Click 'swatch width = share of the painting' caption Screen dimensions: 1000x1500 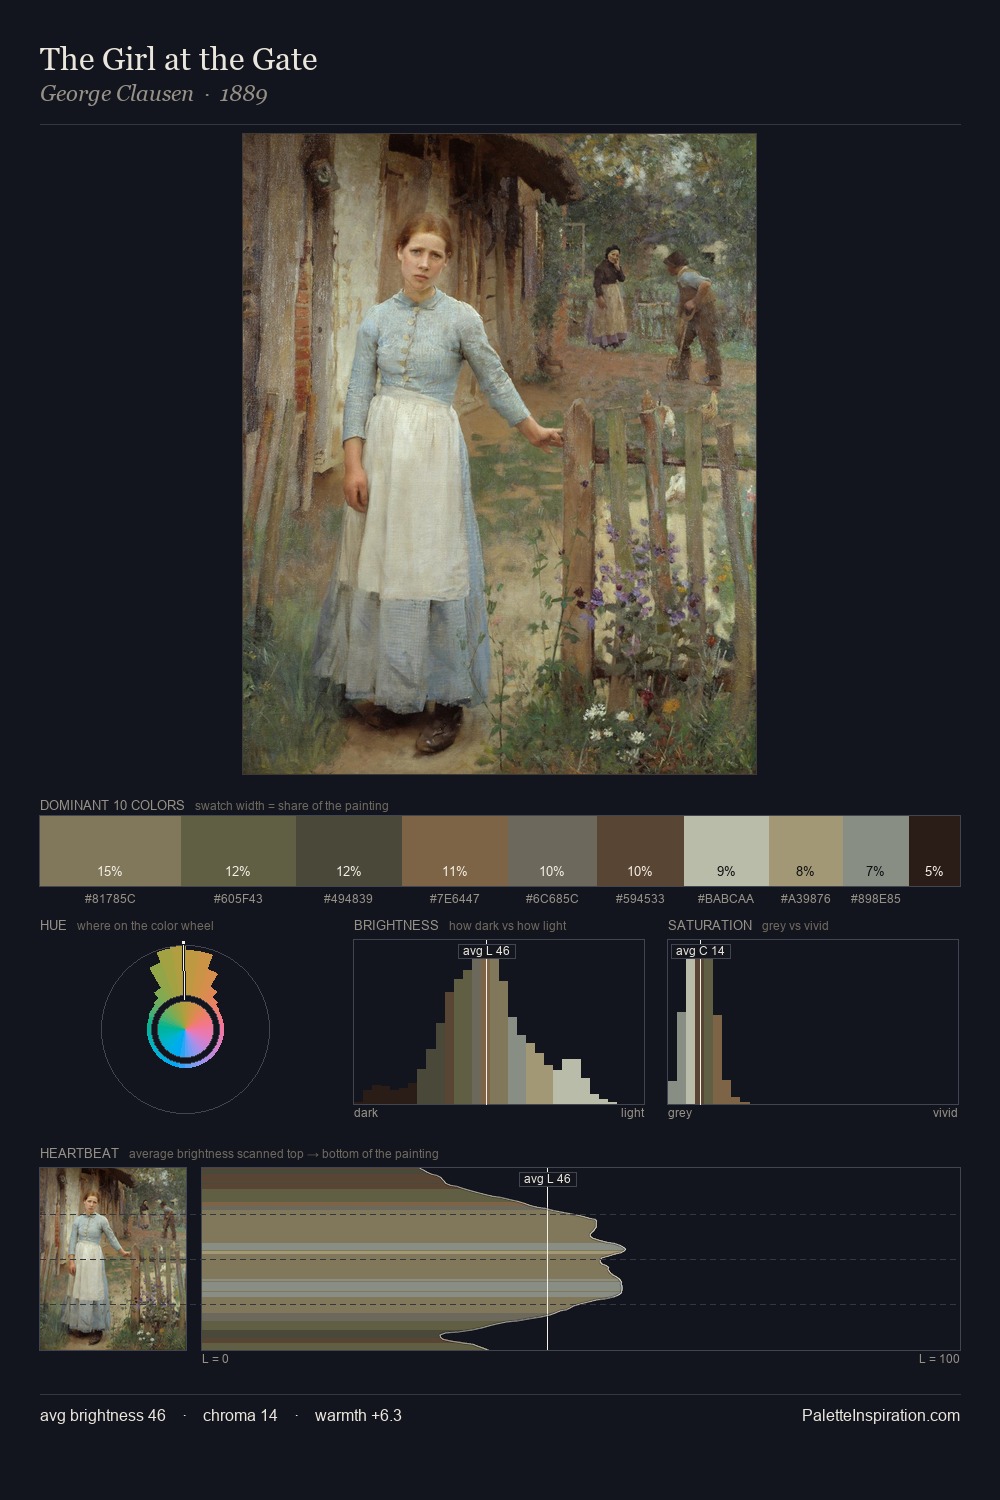[x=292, y=806]
